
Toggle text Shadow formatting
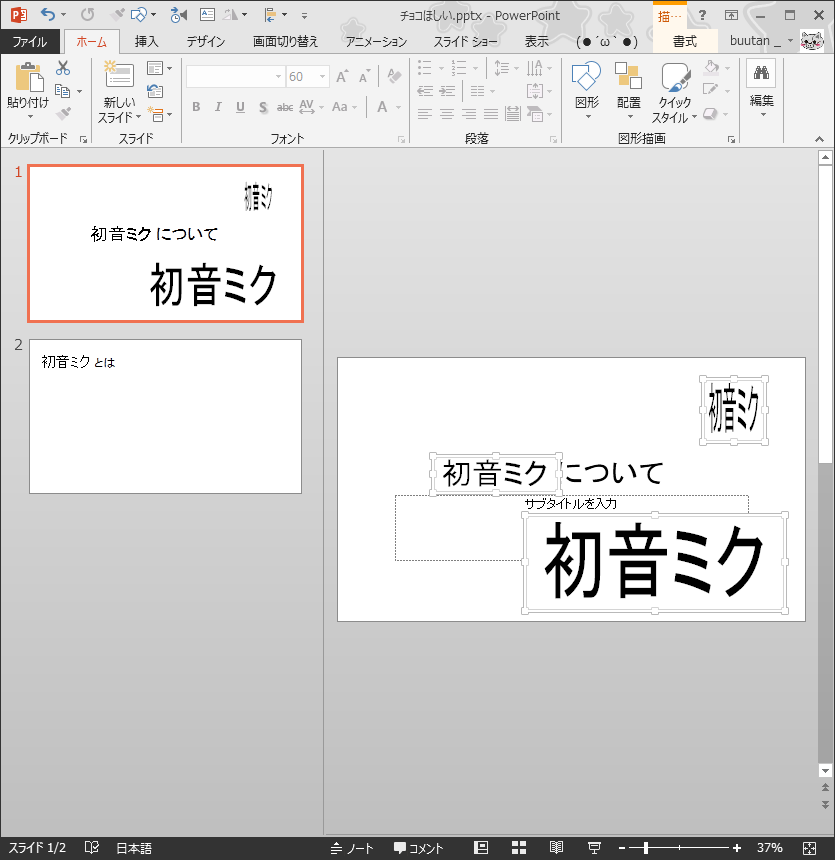point(263,108)
